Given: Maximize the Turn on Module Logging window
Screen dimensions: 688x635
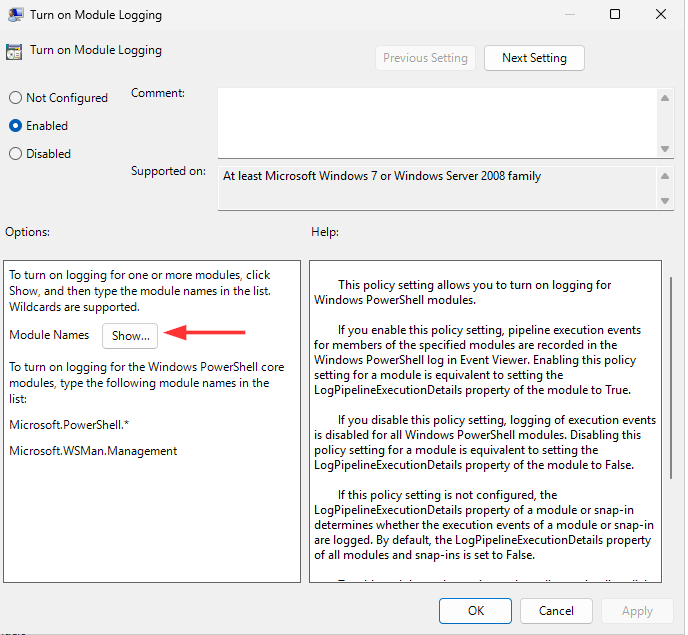Looking at the screenshot, I should (x=615, y=15).
